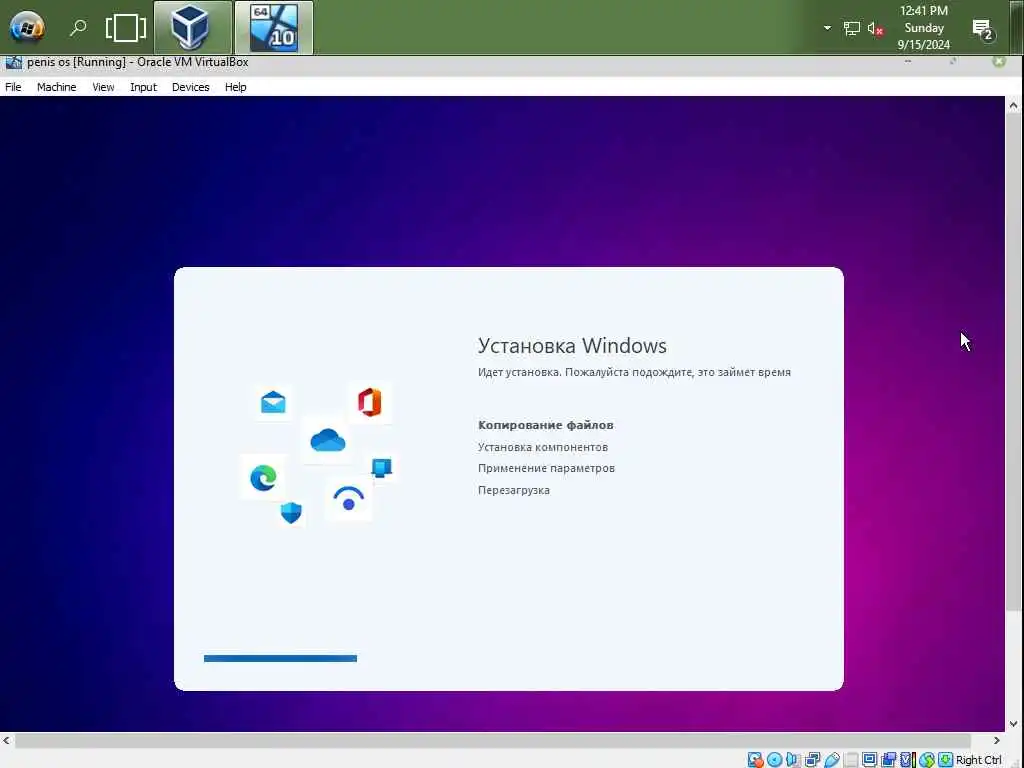Screen dimensions: 1024x768
Task: Click the display settings status icon
Action: 869,760
